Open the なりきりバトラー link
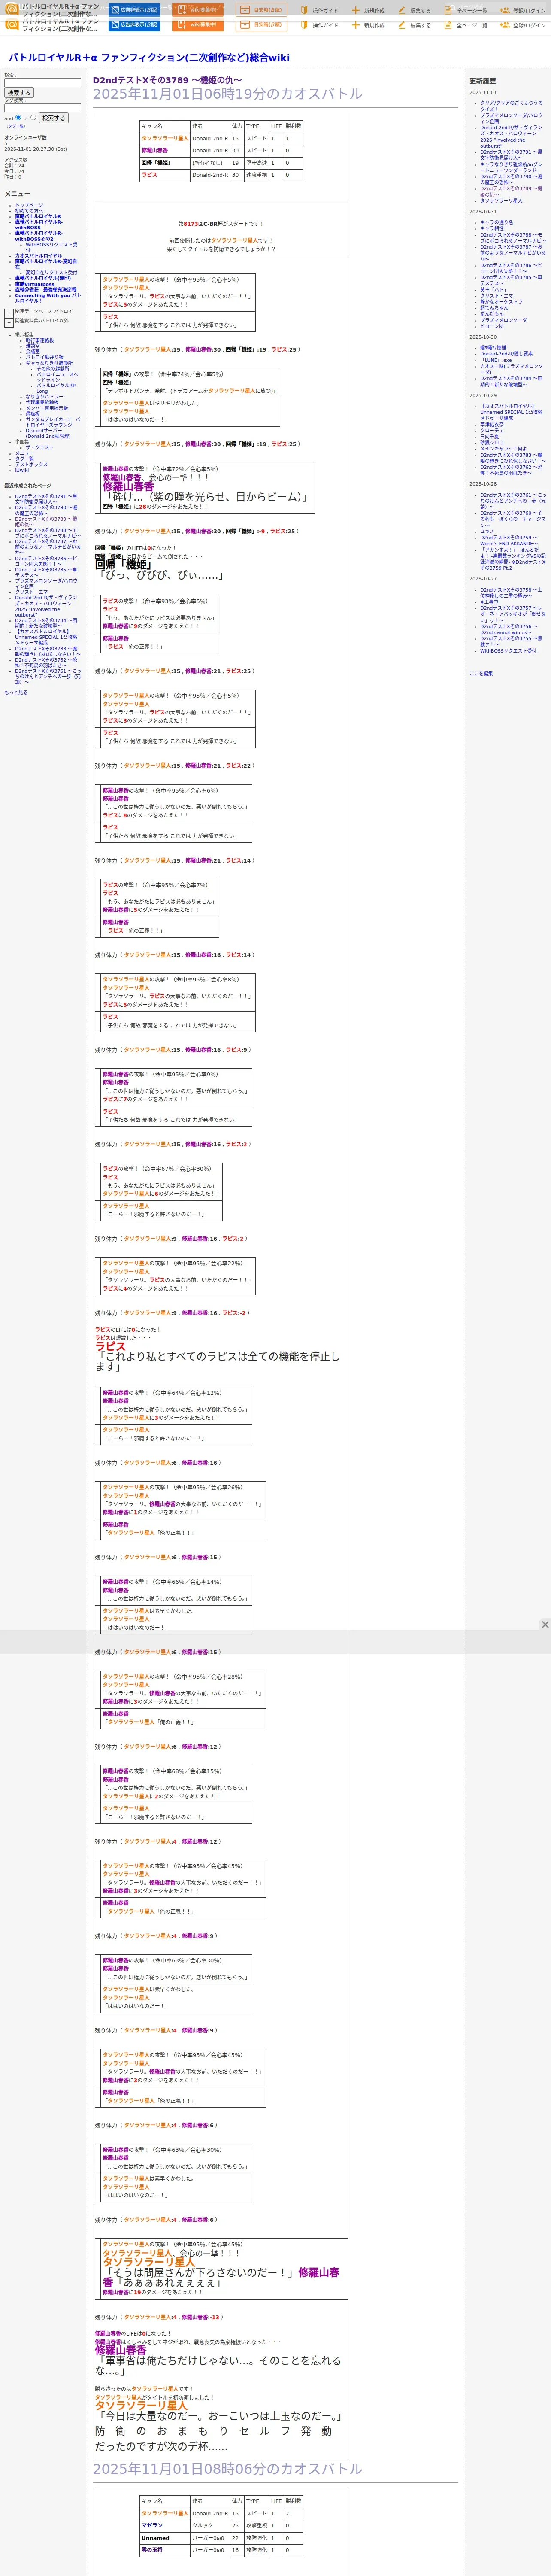The image size is (551, 2576). (x=44, y=397)
